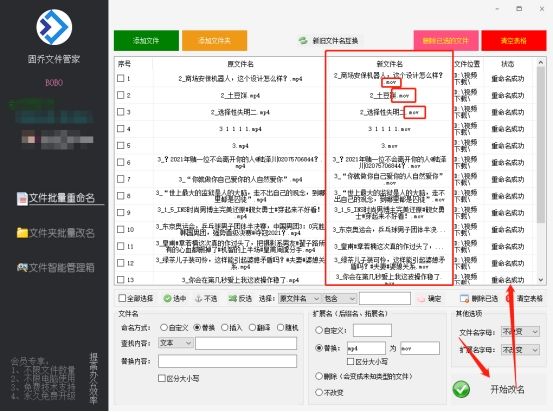This screenshot has width=553, height=412.
Task: Tick checkbox for row 2 土豆泥
Action: coord(121,95)
